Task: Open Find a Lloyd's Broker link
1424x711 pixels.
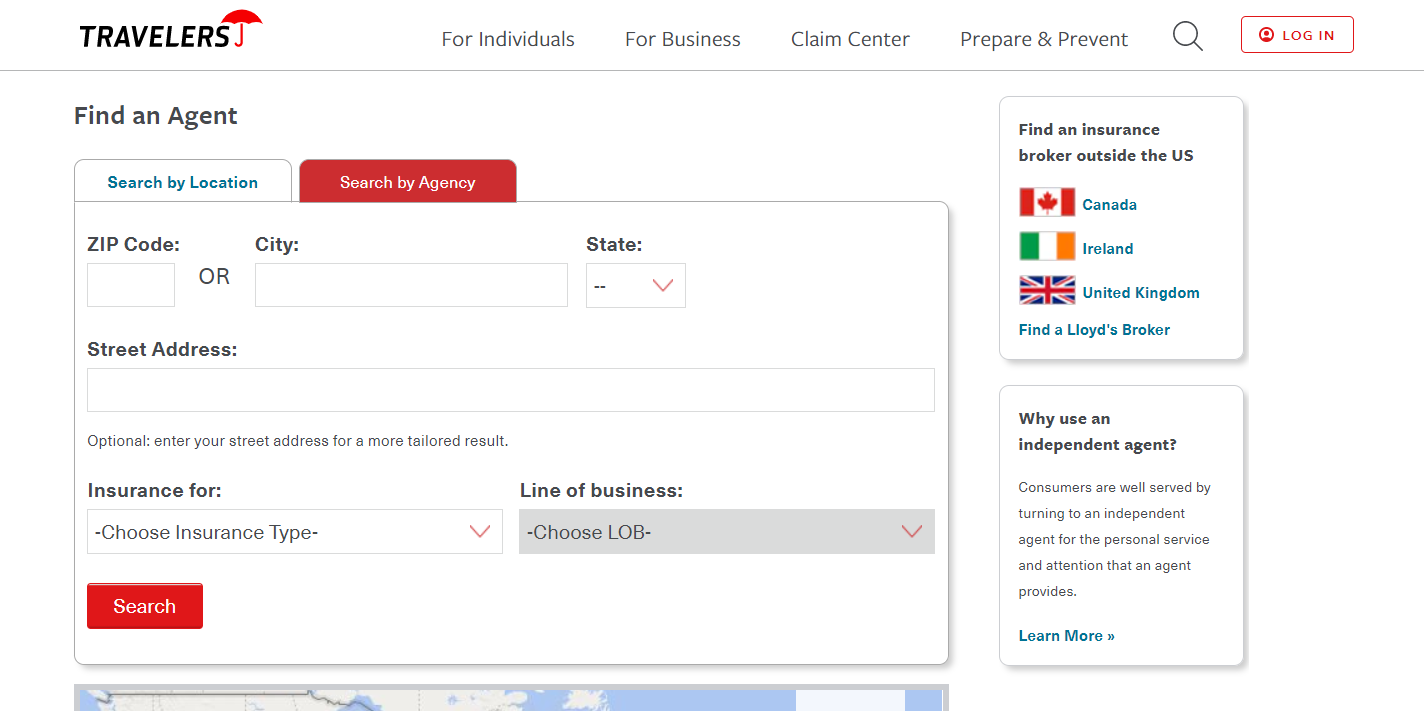Action: click(1094, 329)
